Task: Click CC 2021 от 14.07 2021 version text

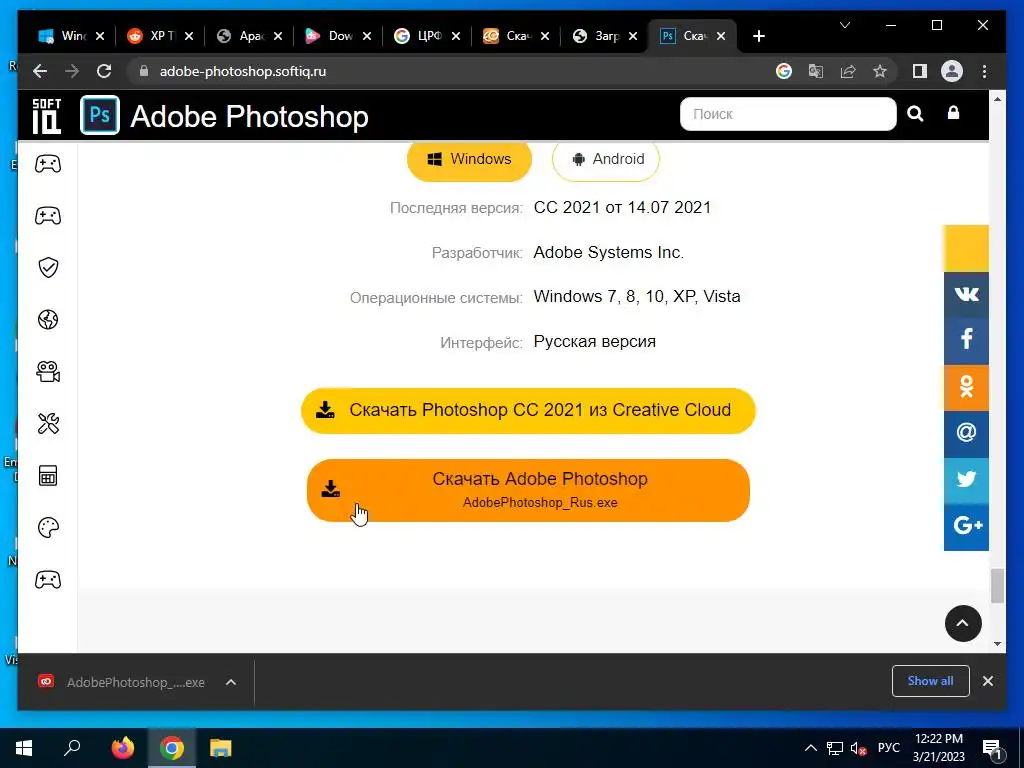Action: 622,208
